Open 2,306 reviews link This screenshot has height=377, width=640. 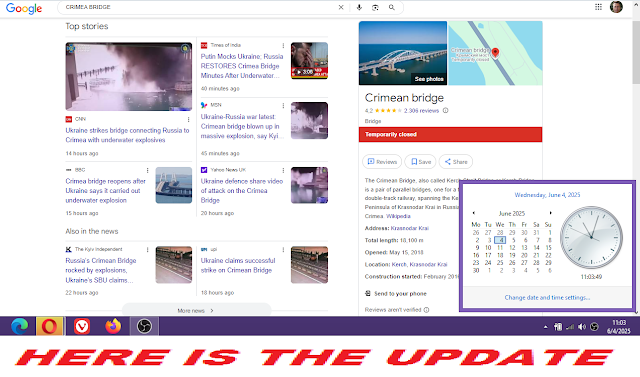click(421, 111)
